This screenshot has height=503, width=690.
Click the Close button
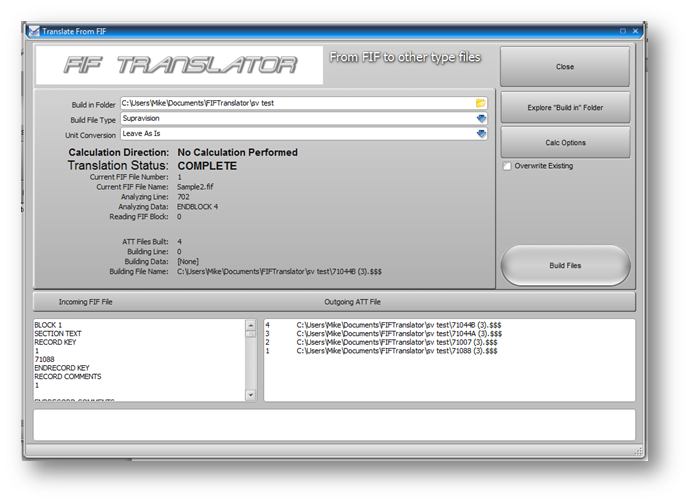564,67
